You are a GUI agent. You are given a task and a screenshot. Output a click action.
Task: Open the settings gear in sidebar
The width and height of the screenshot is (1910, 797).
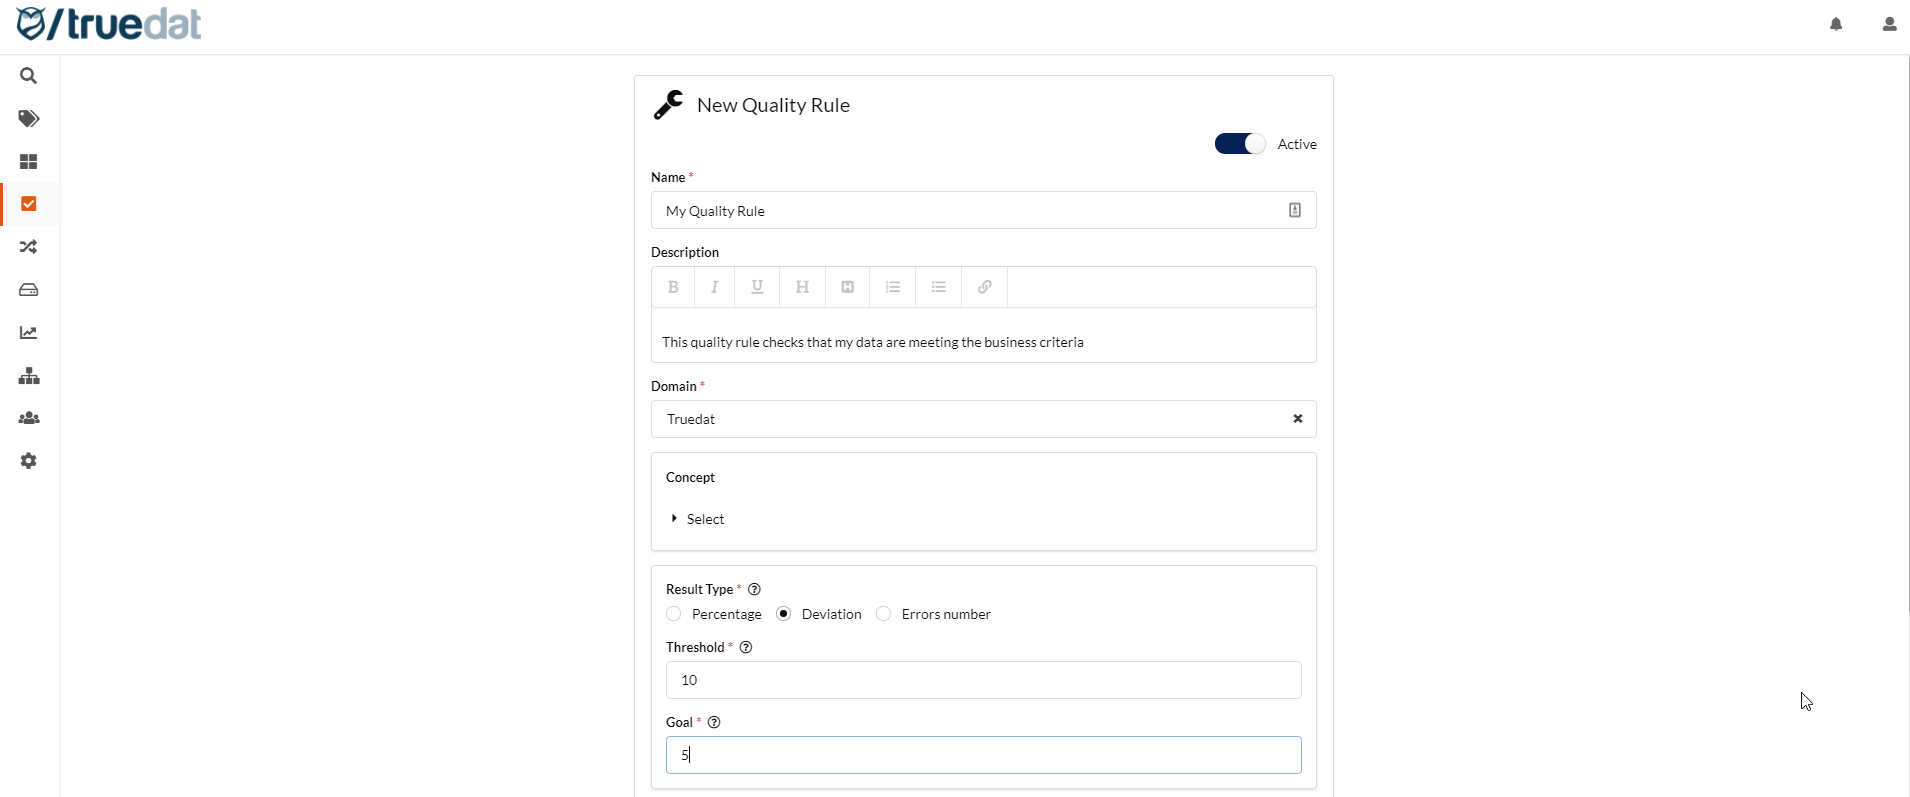(29, 461)
